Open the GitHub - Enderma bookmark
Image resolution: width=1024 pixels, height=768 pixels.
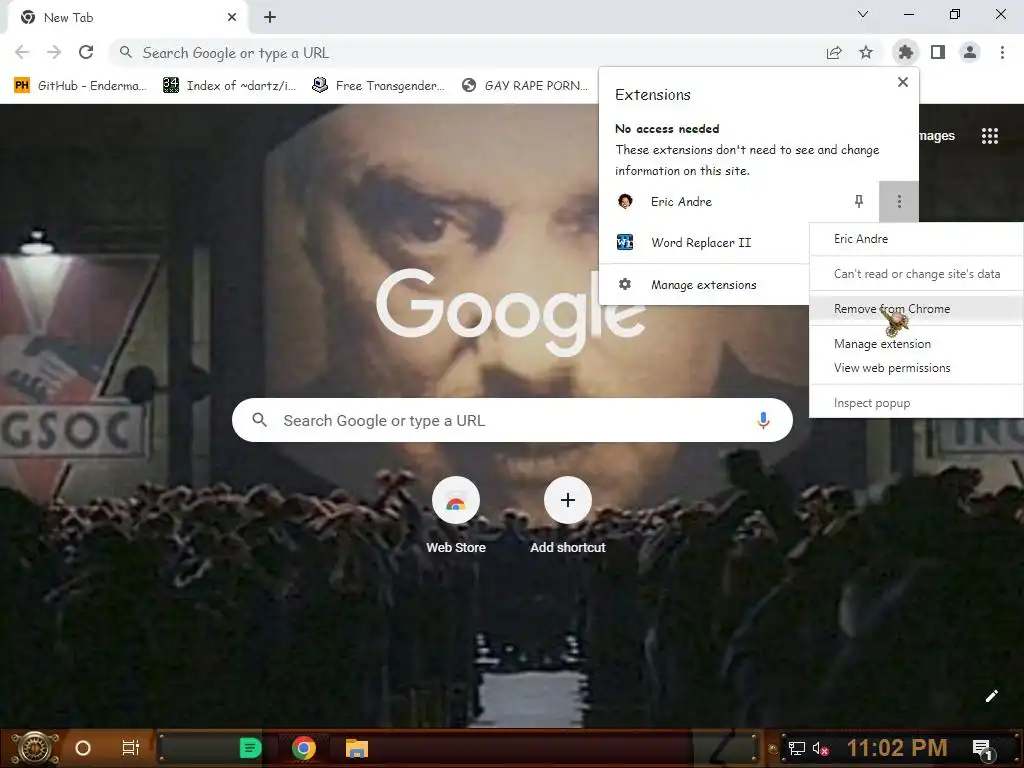pyautogui.click(x=80, y=86)
